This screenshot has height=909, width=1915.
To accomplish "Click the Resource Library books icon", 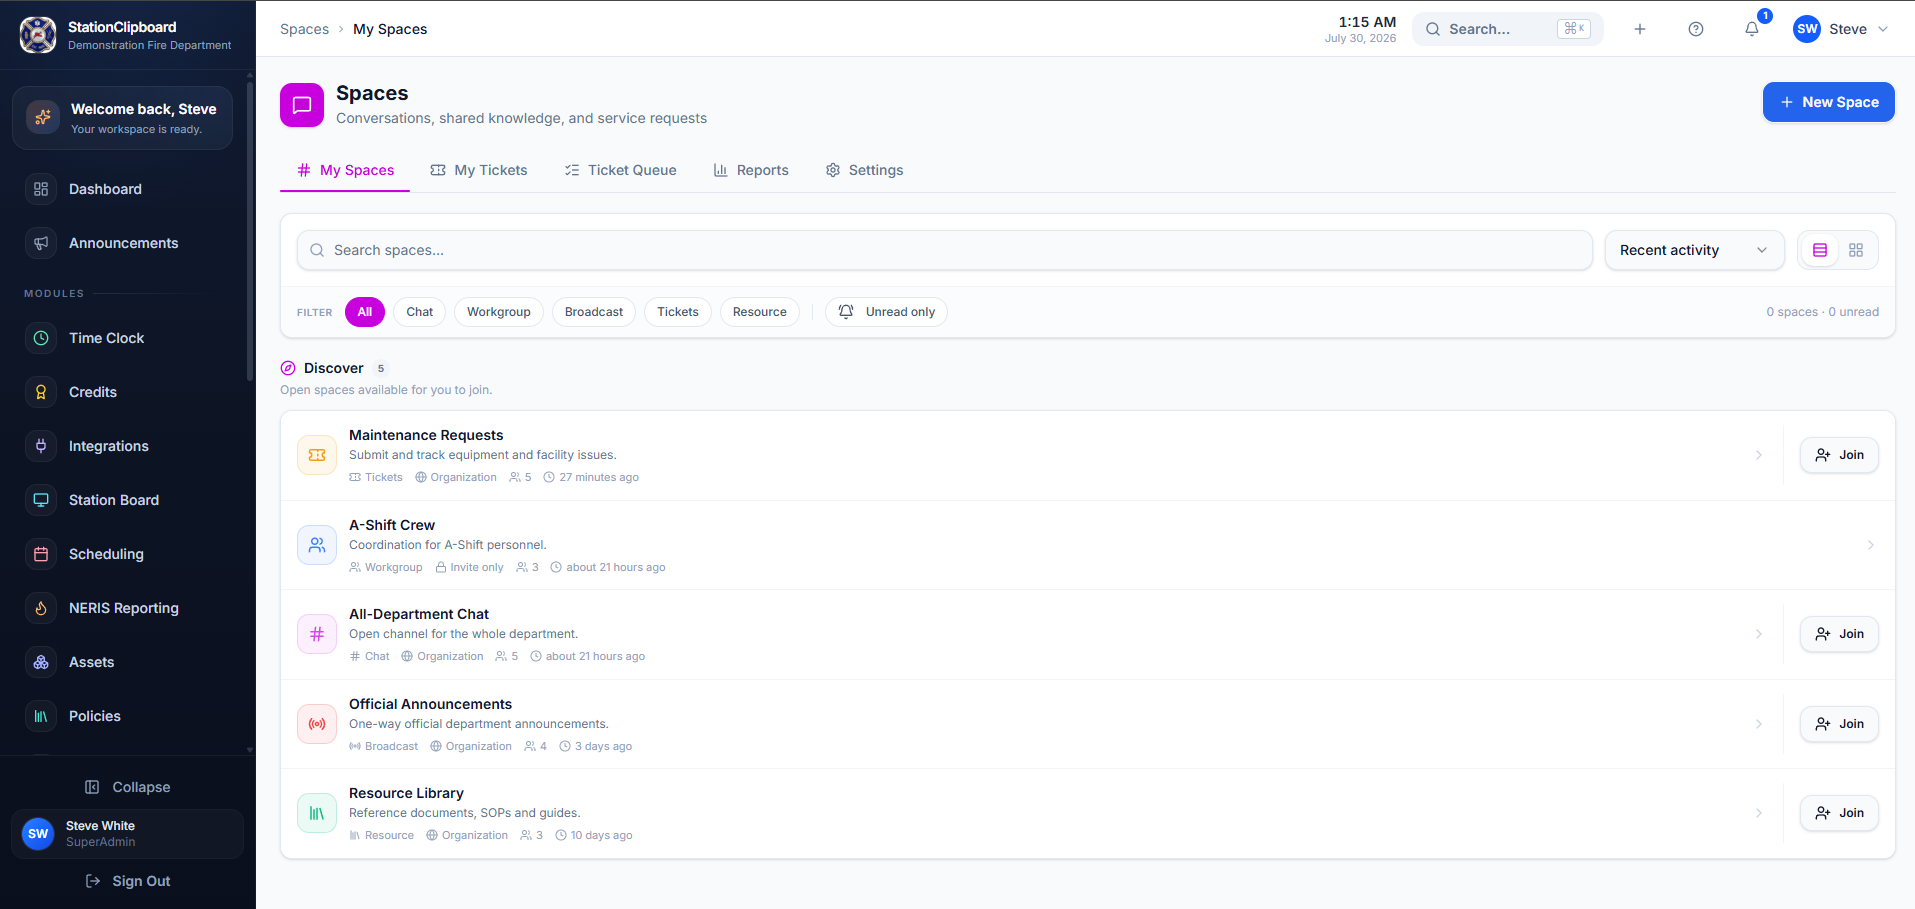I will [x=317, y=813].
